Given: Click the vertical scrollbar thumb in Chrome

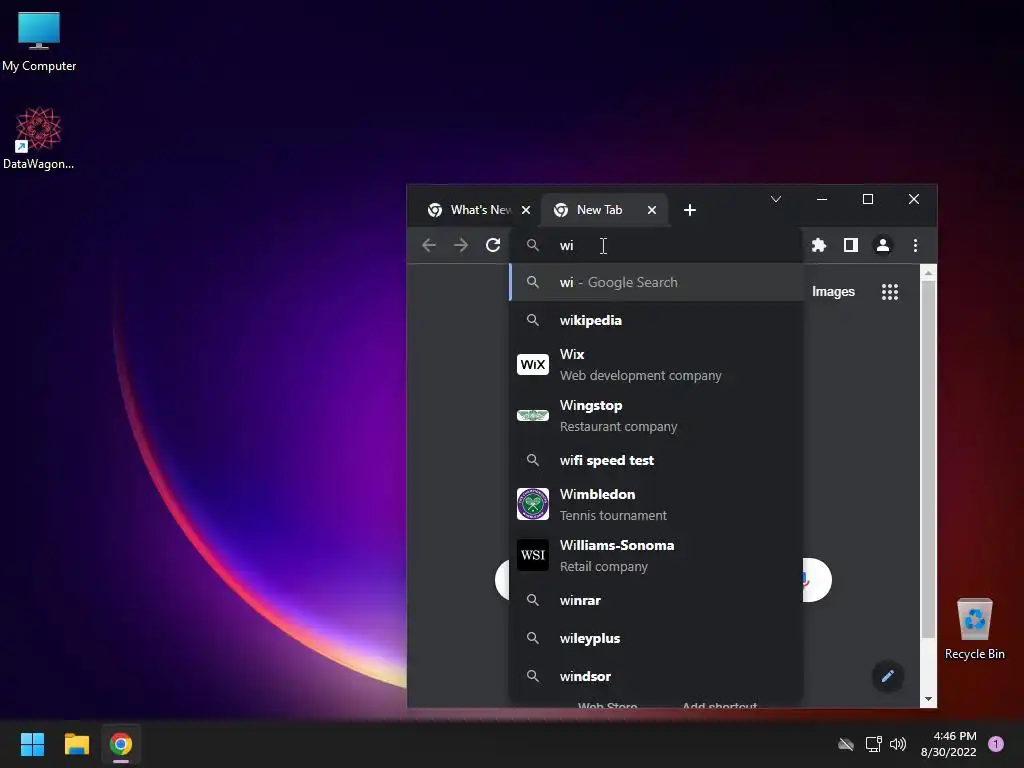Looking at the screenshot, I should point(928,458).
